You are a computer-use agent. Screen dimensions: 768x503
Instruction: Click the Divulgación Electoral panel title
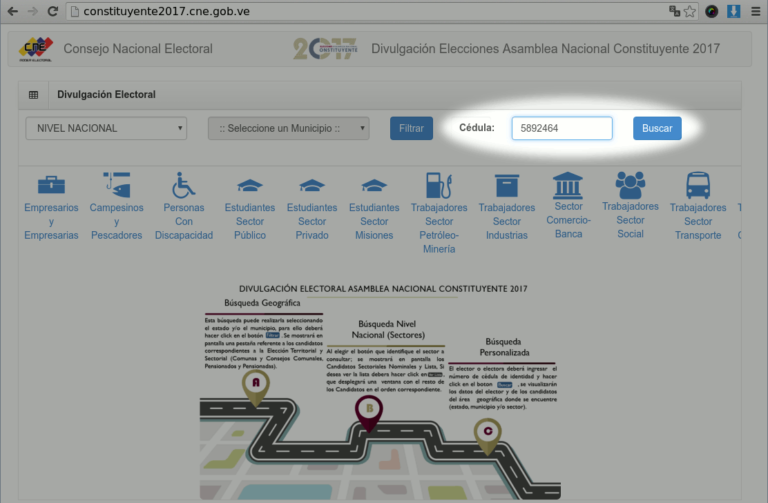click(x=106, y=95)
